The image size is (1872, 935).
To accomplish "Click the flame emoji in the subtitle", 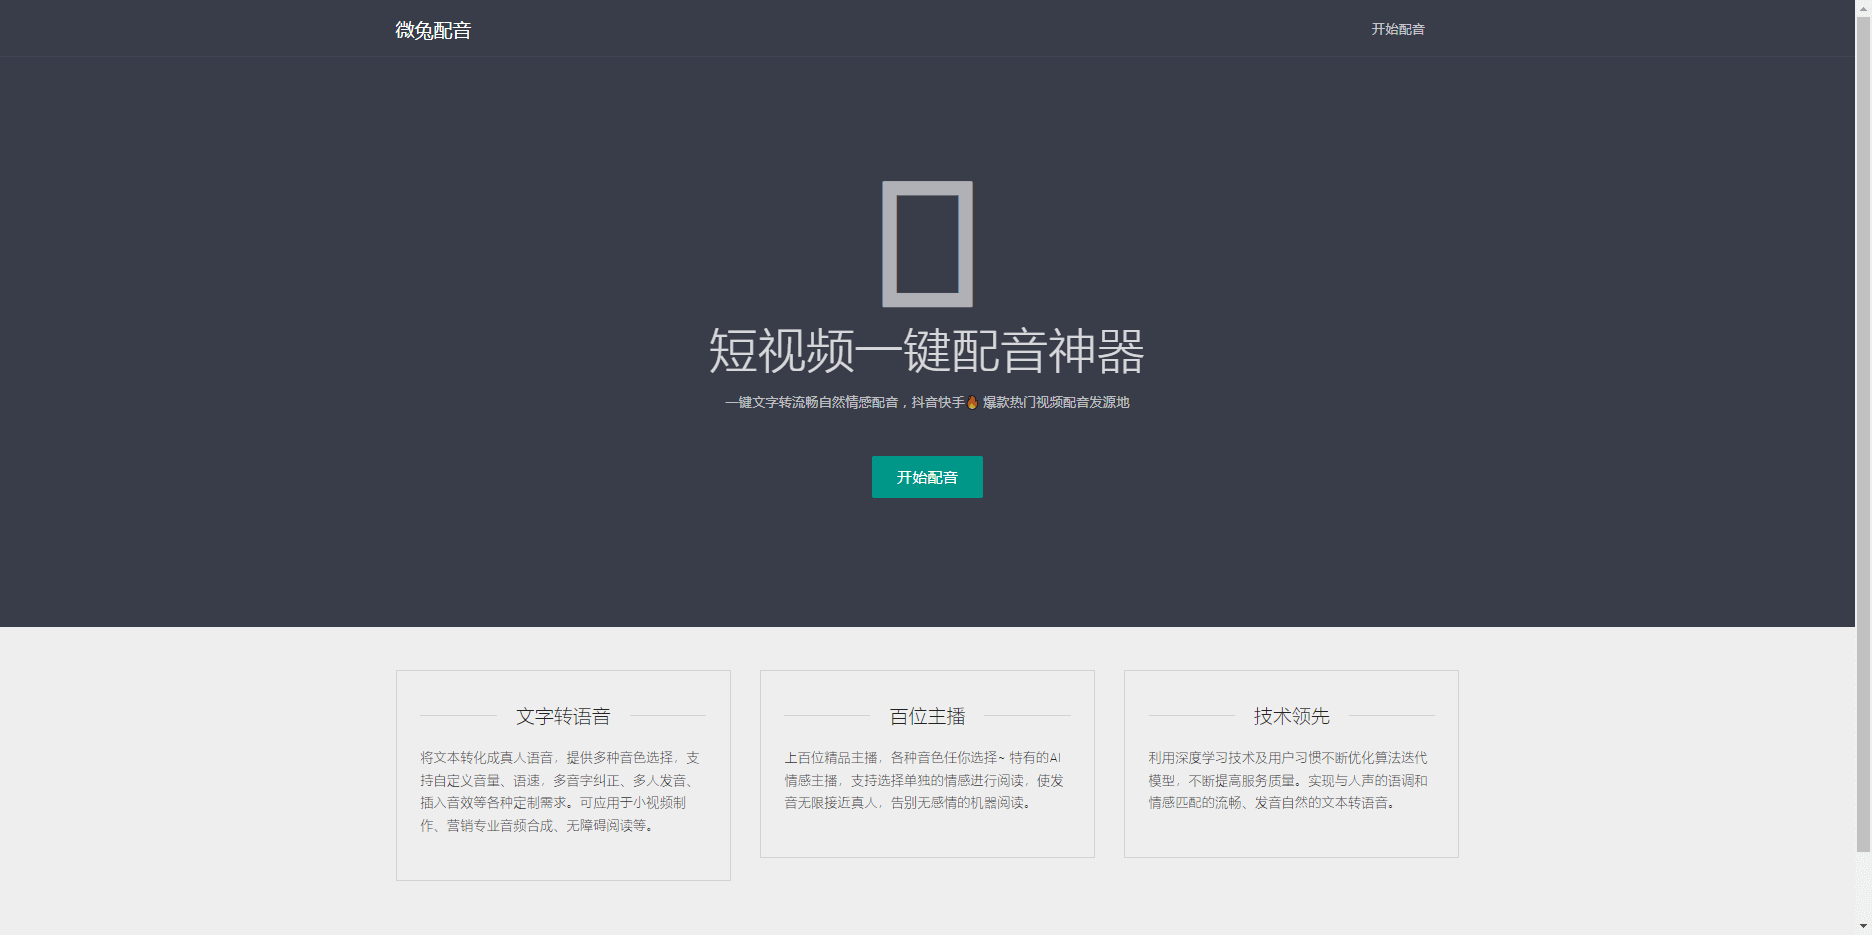I will coord(972,402).
